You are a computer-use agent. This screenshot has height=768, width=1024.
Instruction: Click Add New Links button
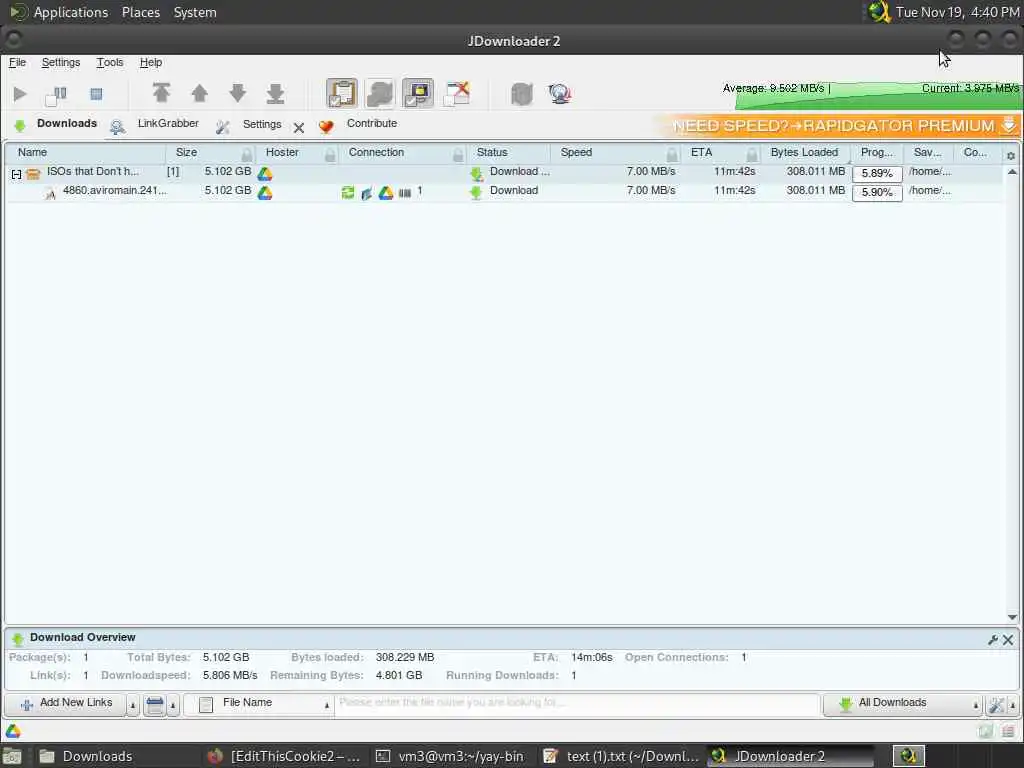pos(65,704)
